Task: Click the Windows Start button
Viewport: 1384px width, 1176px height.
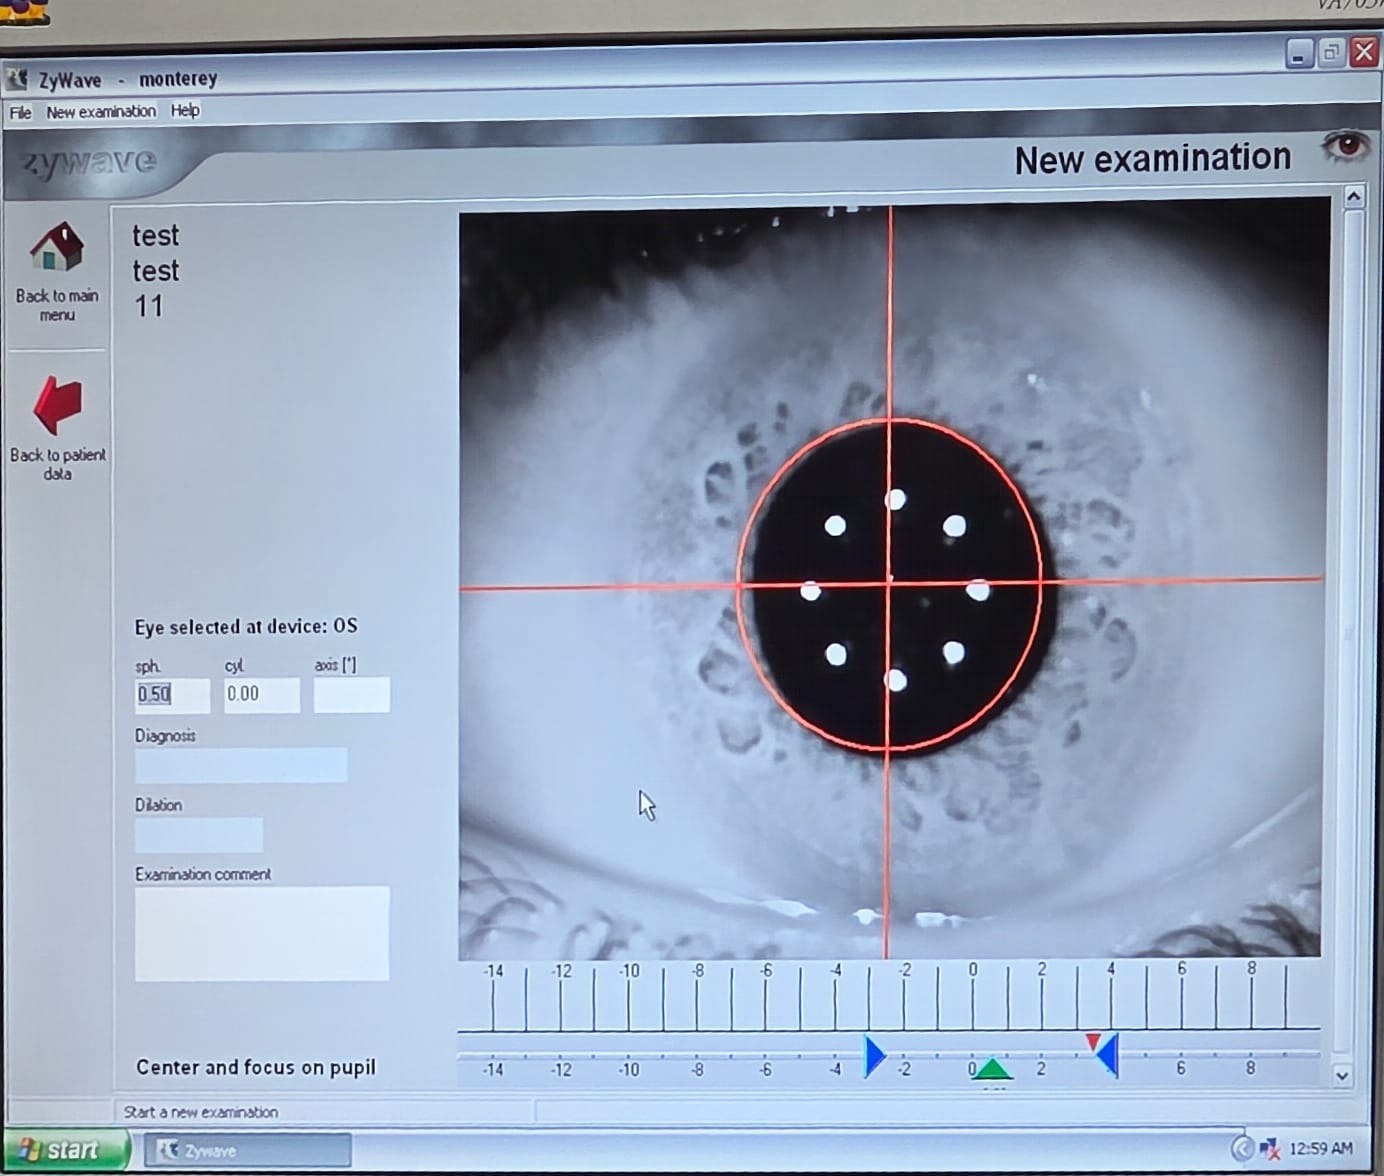Action: pos(62,1150)
